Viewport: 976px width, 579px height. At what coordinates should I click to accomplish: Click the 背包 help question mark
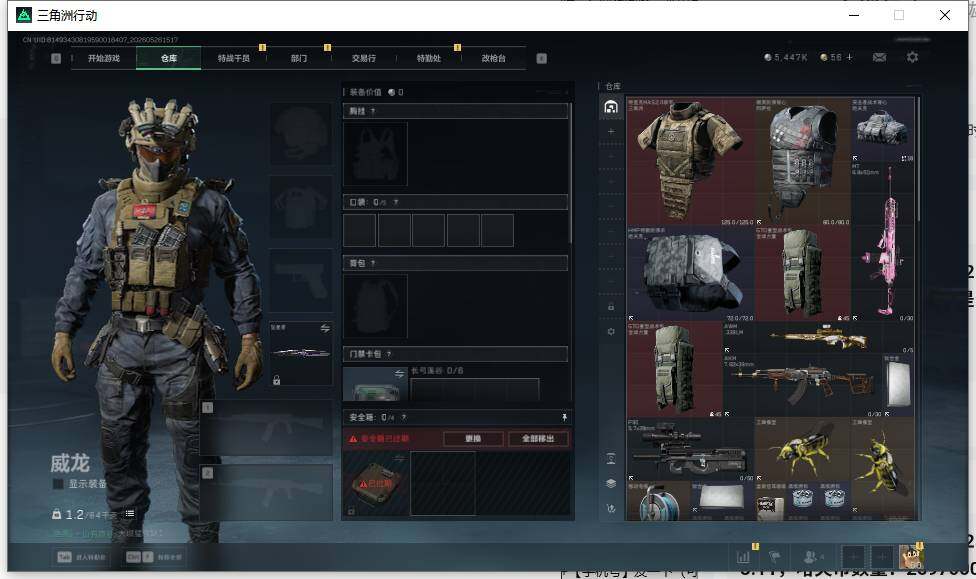(x=373, y=263)
